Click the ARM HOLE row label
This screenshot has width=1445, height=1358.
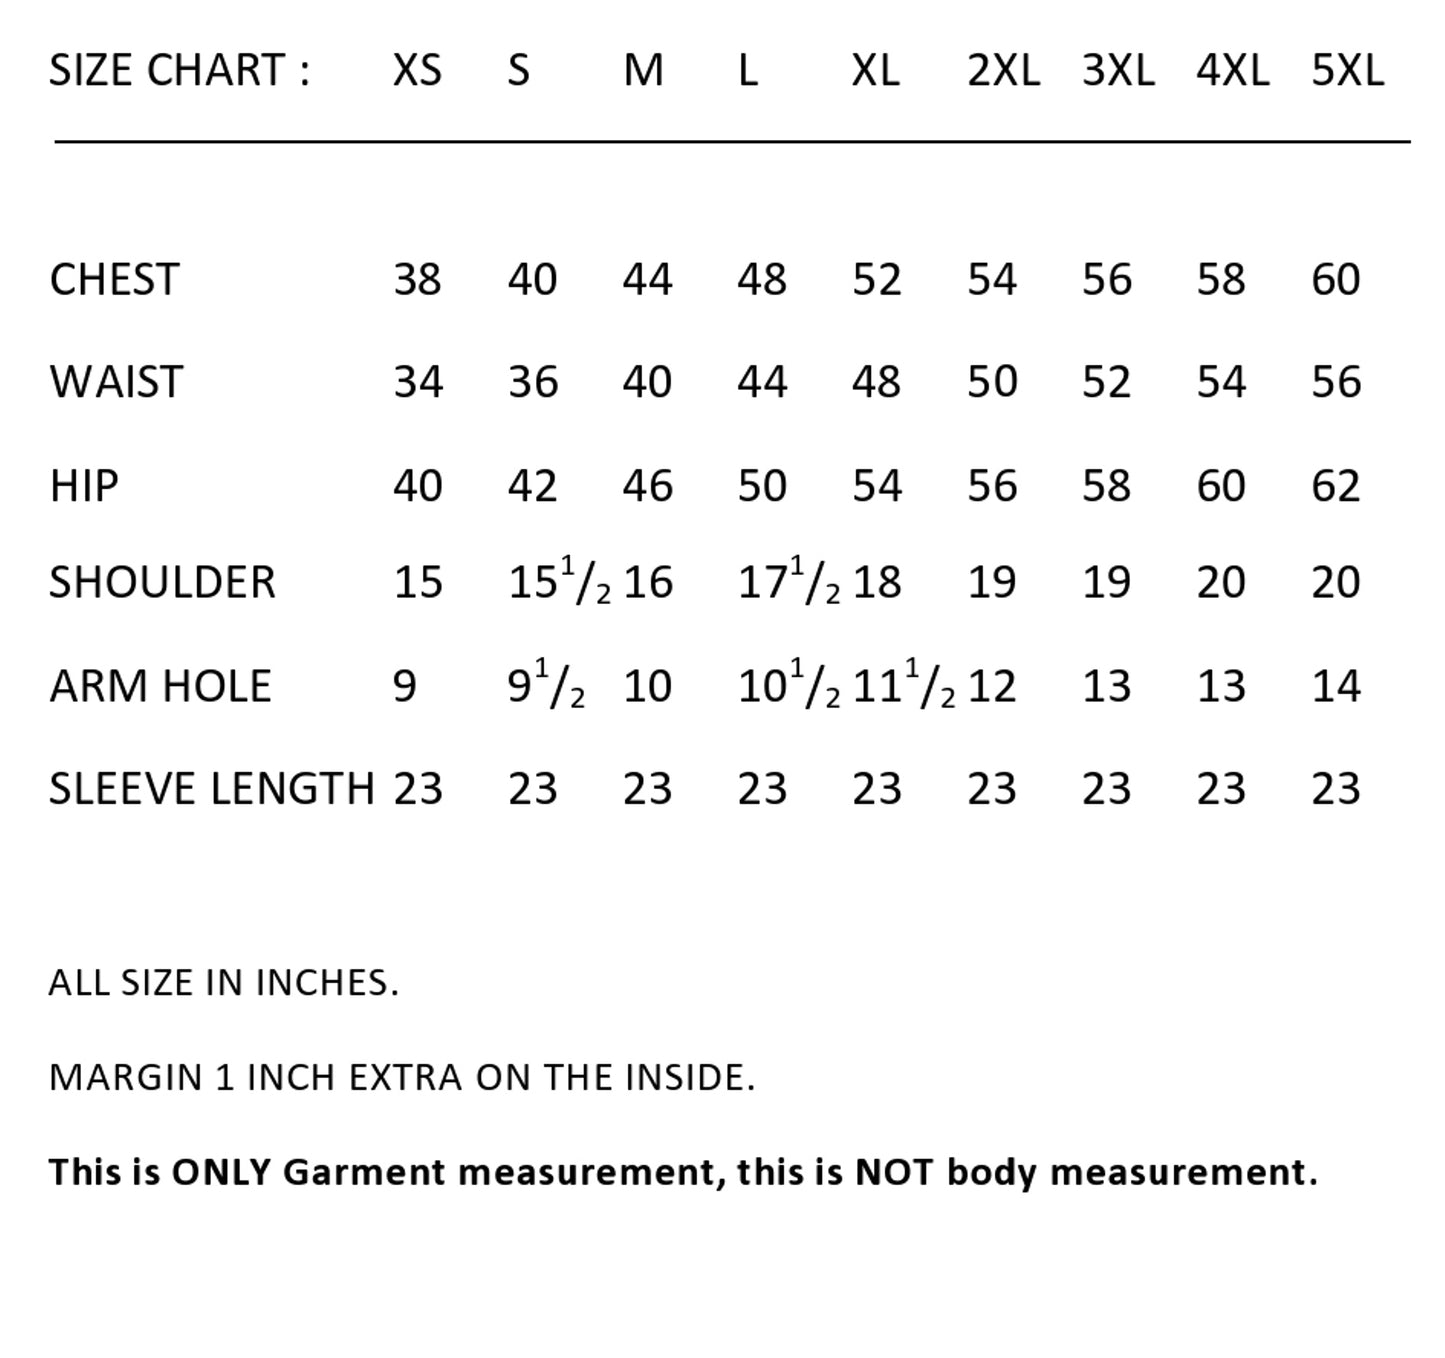point(160,686)
